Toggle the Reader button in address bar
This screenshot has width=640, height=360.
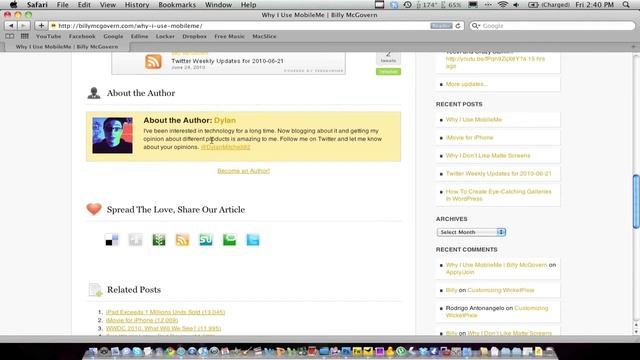441,26
